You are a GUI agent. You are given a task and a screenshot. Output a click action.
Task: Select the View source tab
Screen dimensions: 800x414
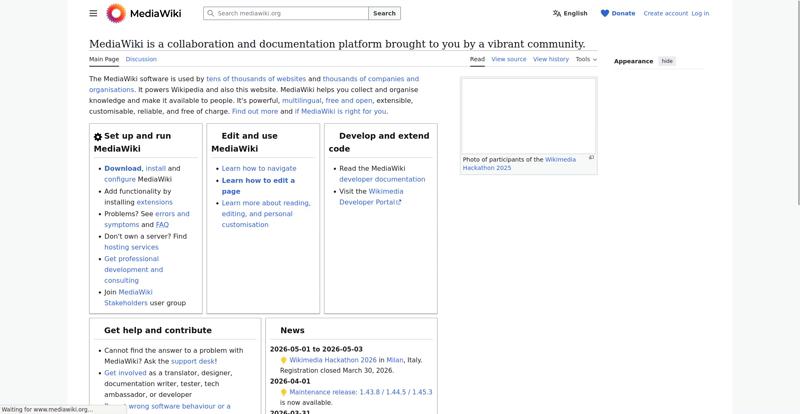point(508,59)
